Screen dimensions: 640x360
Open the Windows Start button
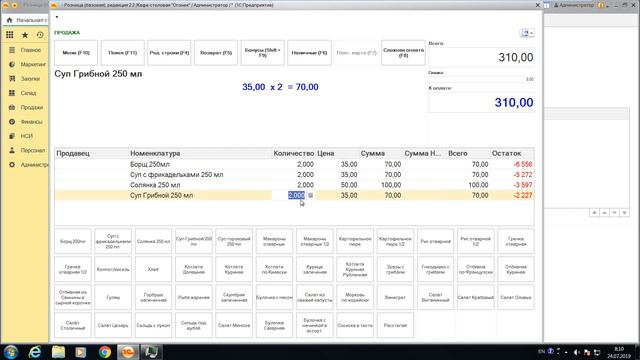click(11, 352)
